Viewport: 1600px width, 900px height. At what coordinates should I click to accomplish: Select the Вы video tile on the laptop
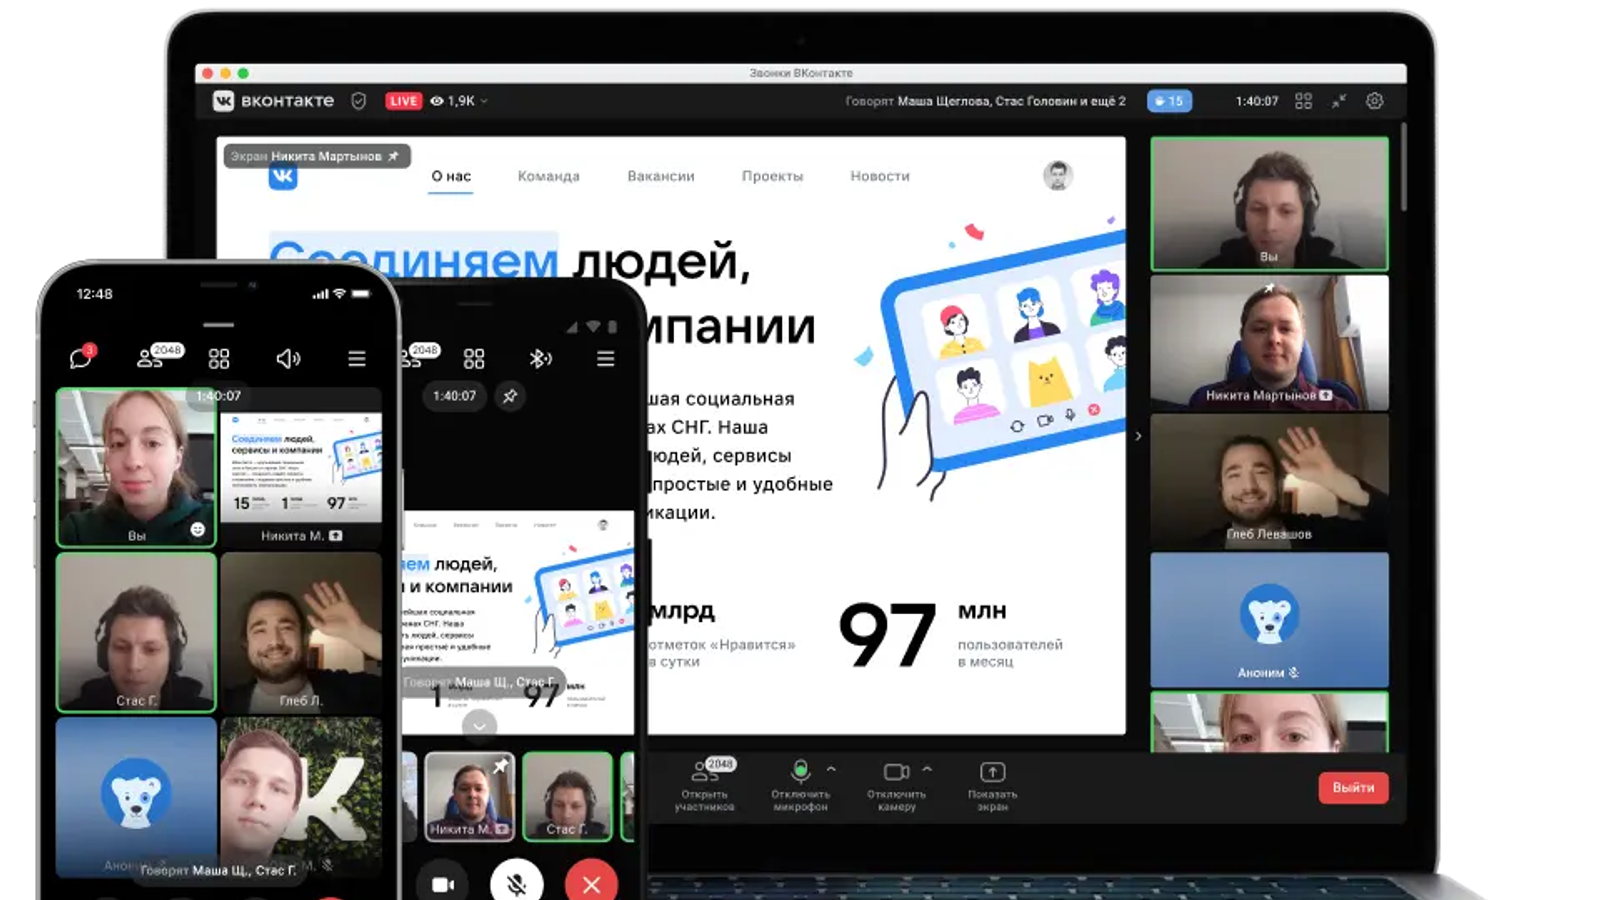coord(1269,204)
